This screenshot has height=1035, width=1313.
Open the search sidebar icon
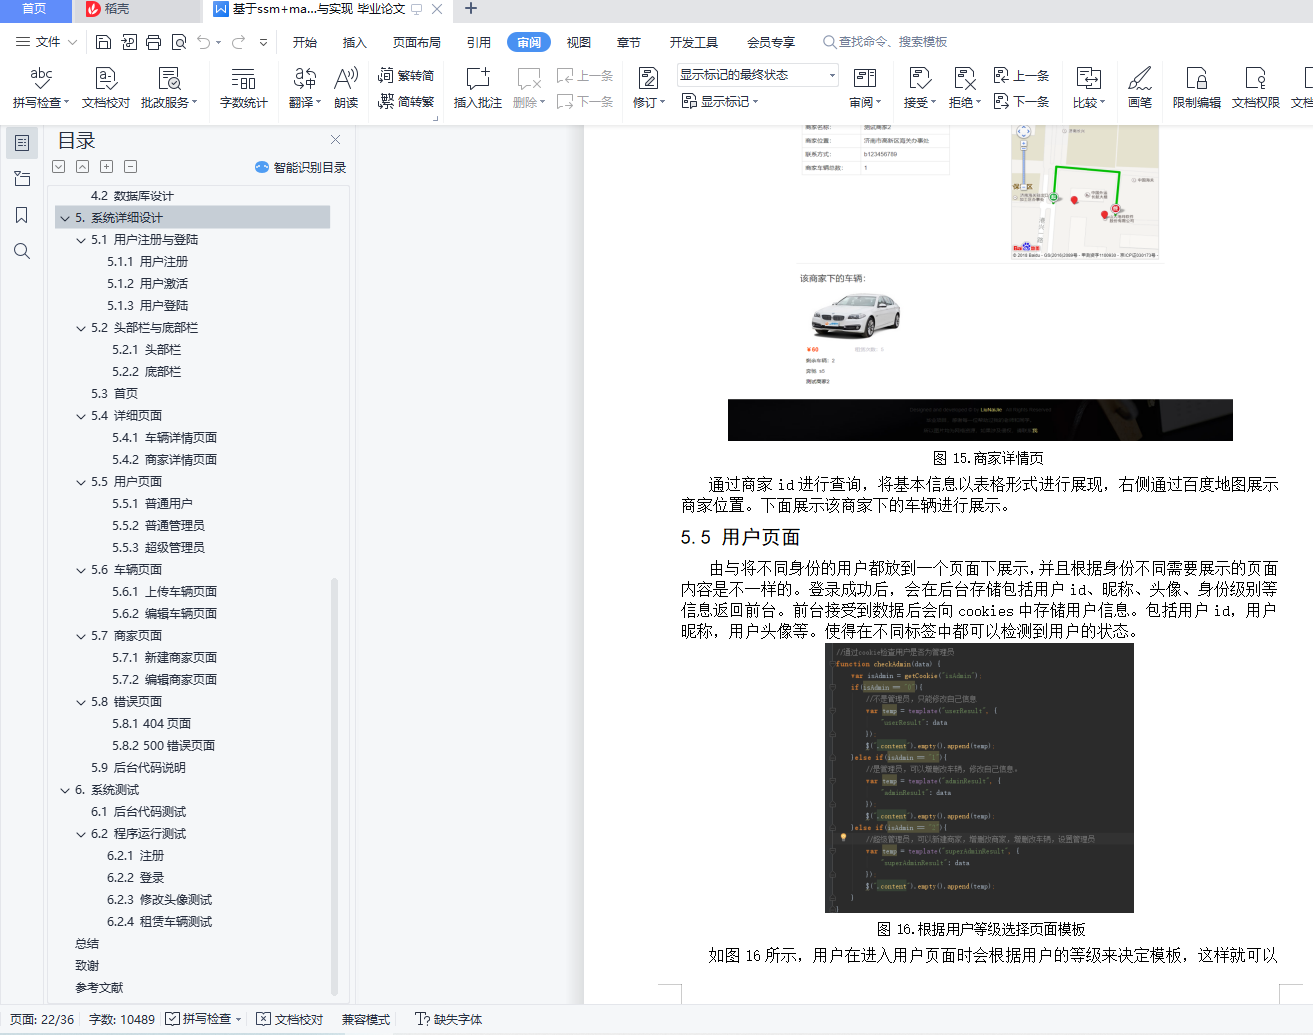(x=22, y=251)
